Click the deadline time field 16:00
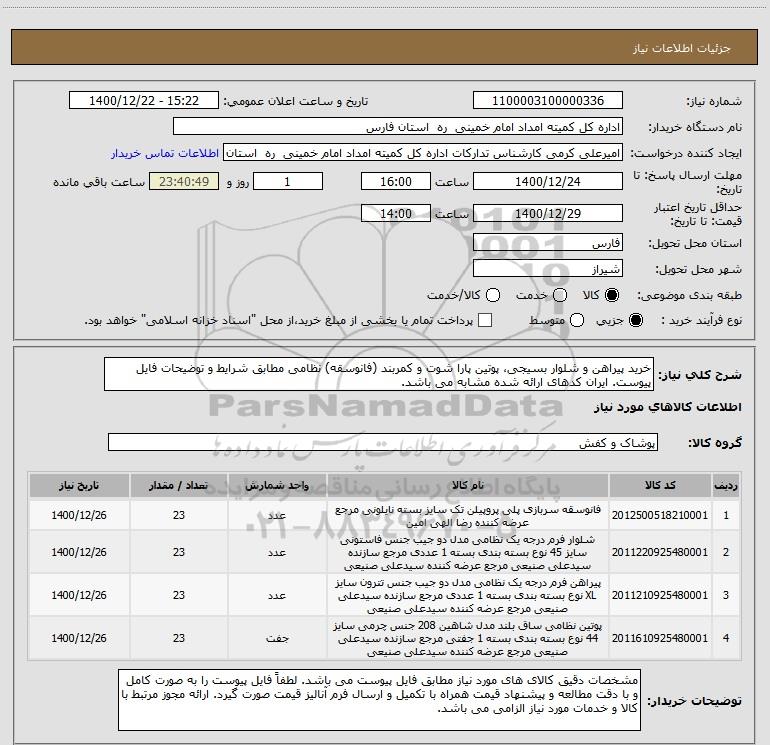 [x=396, y=181]
